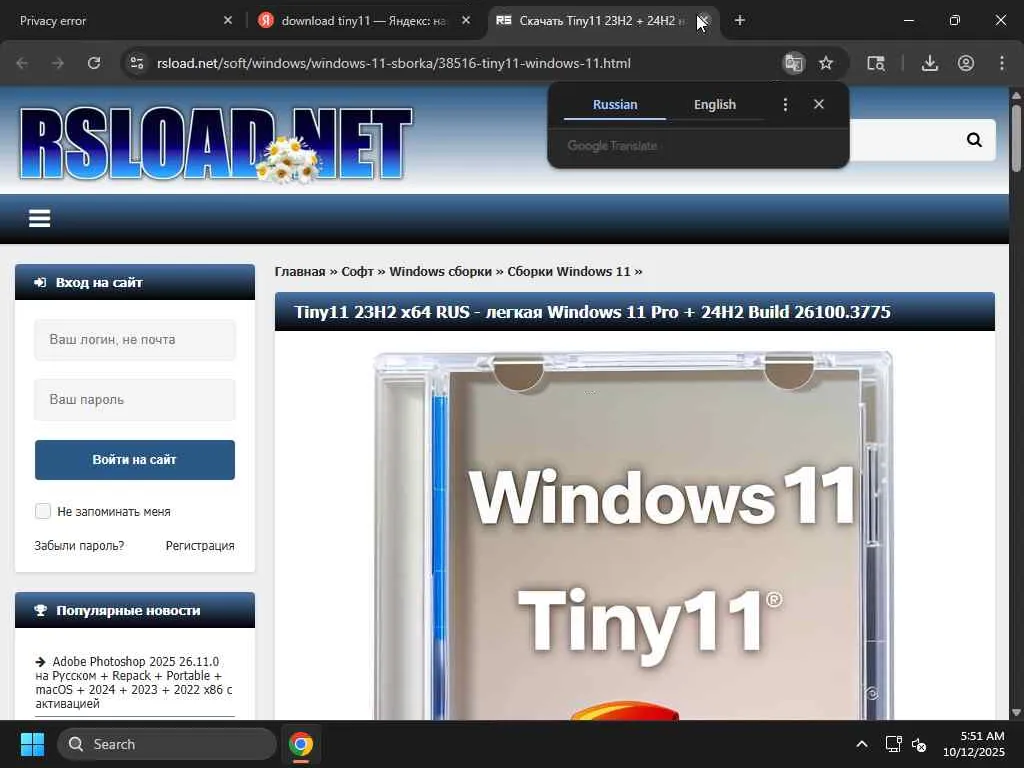This screenshot has height=768, width=1024.
Task: Go back to previous page
Action: [22, 63]
